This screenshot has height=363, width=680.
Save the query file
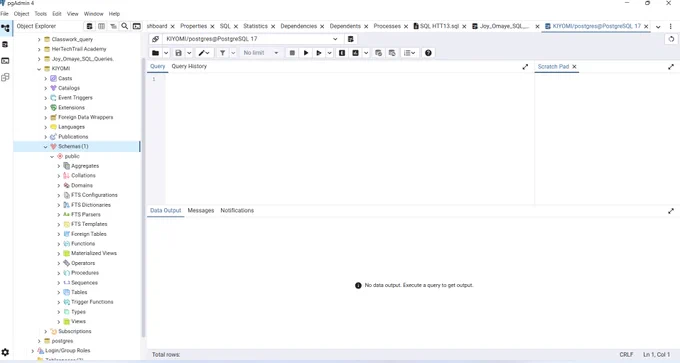(178, 53)
